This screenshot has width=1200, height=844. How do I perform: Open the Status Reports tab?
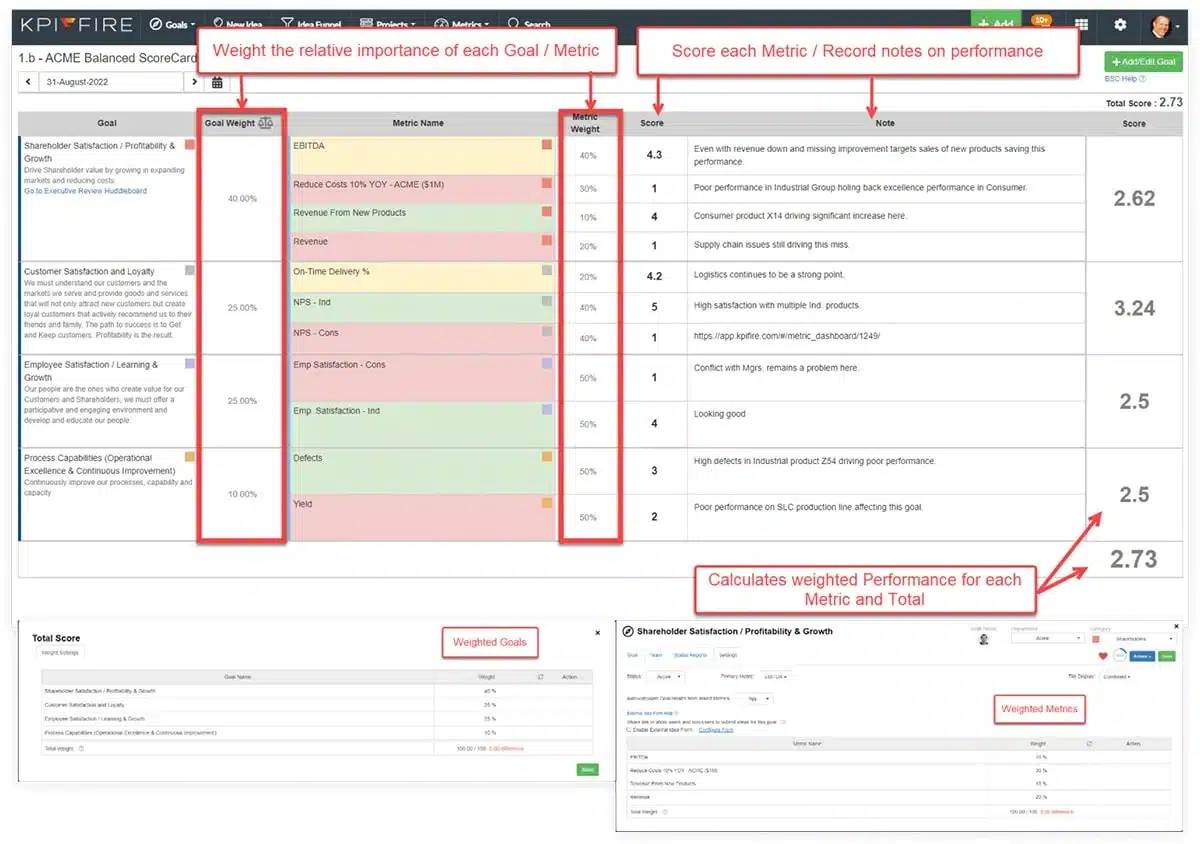pyautogui.click(x=690, y=655)
